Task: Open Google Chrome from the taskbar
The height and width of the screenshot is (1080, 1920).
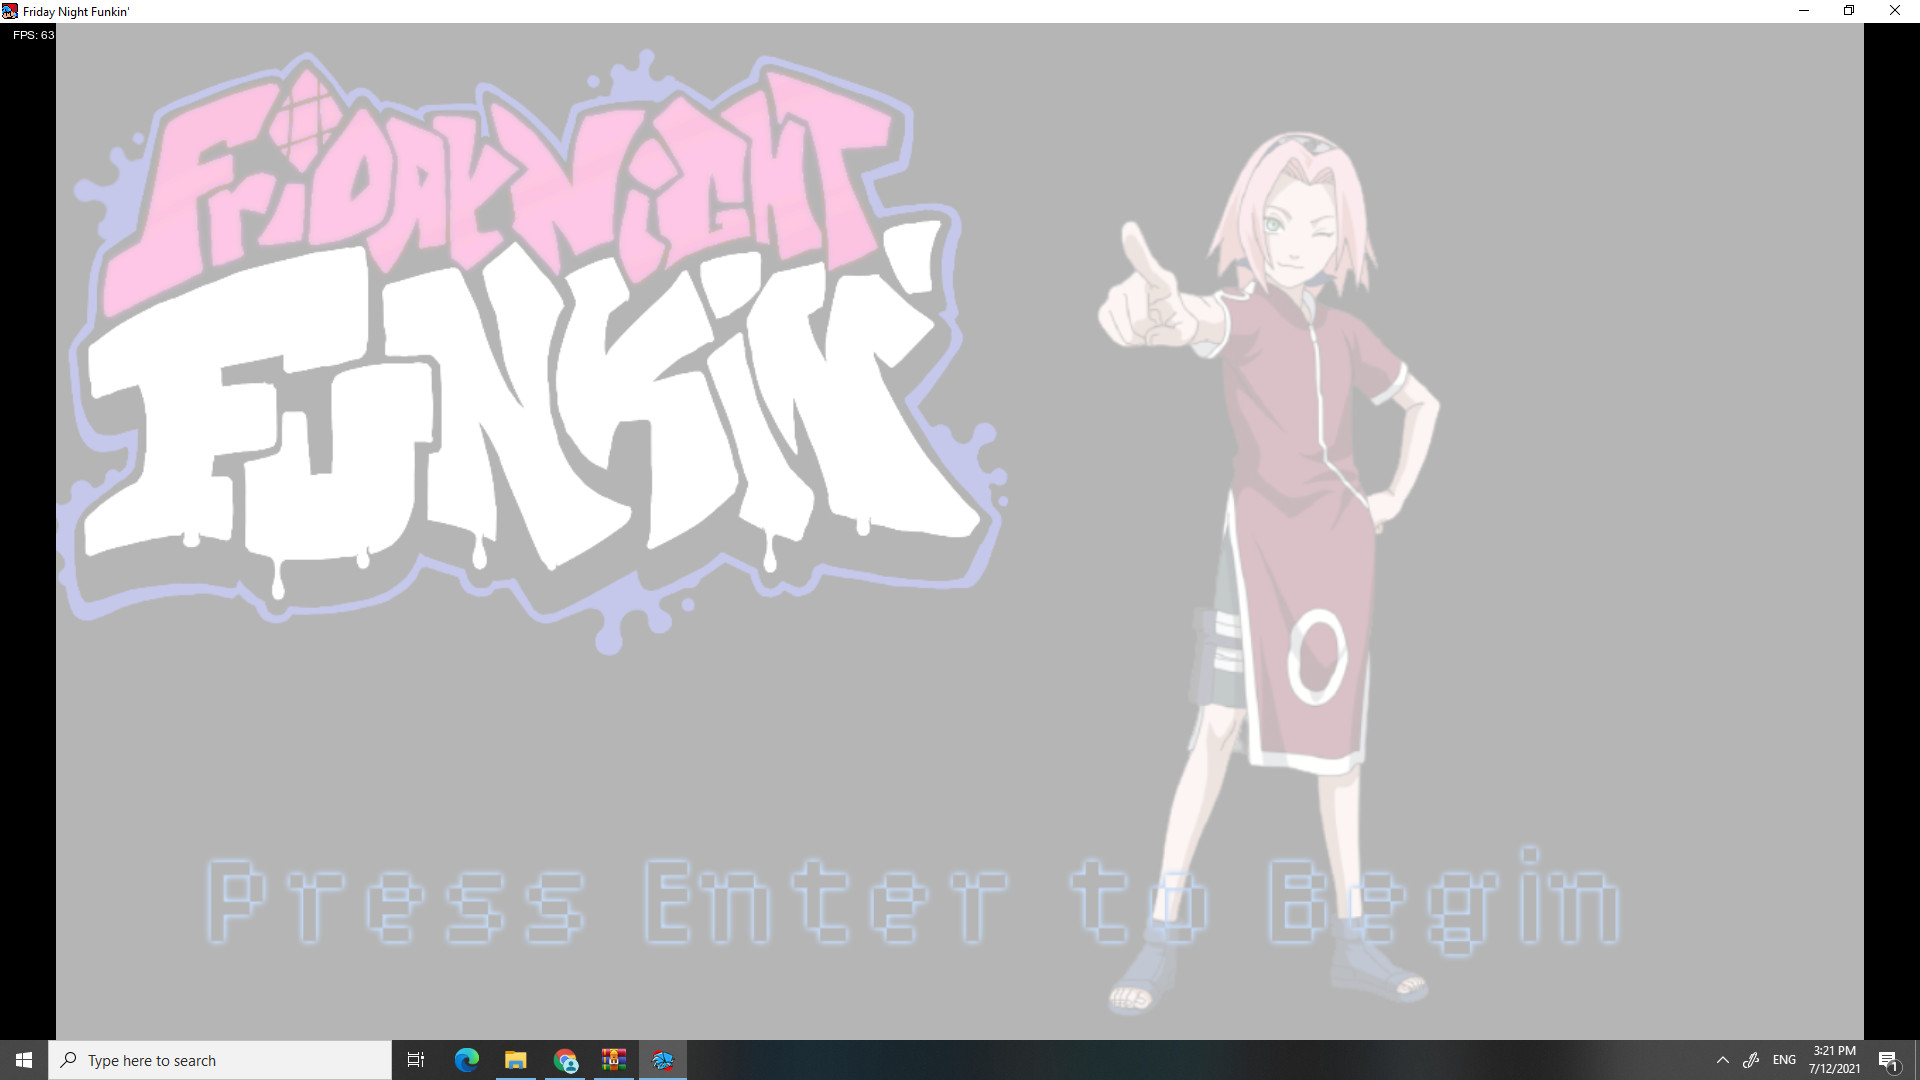Action: pyautogui.click(x=565, y=1059)
